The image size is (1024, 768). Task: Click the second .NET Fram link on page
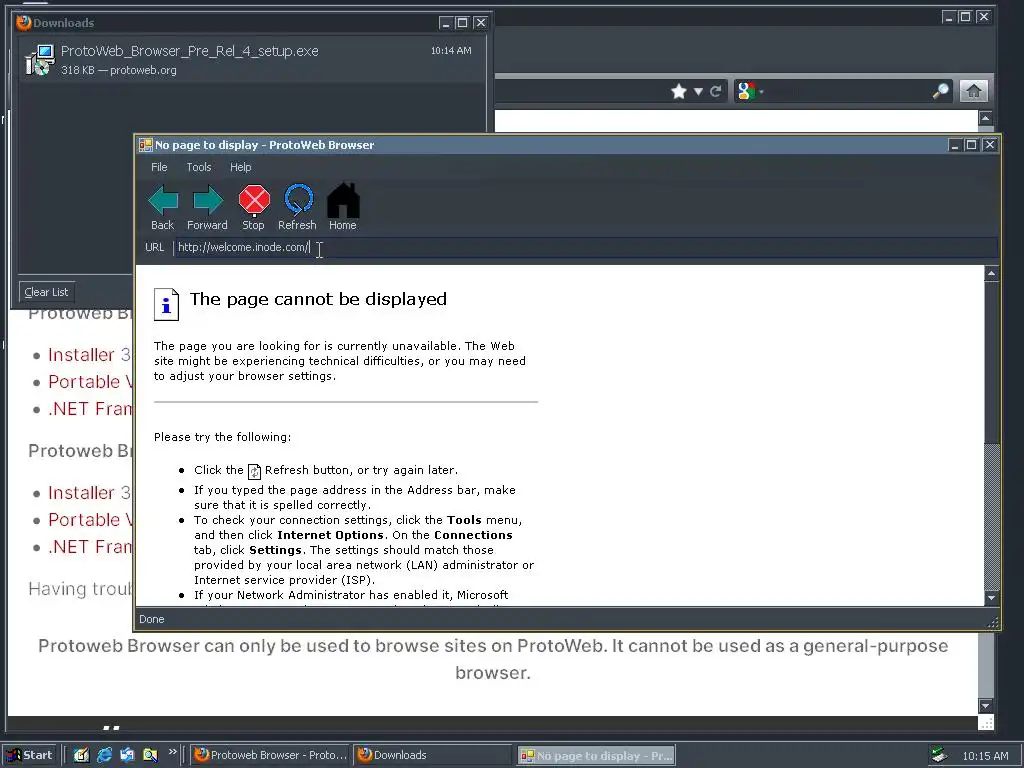89,547
